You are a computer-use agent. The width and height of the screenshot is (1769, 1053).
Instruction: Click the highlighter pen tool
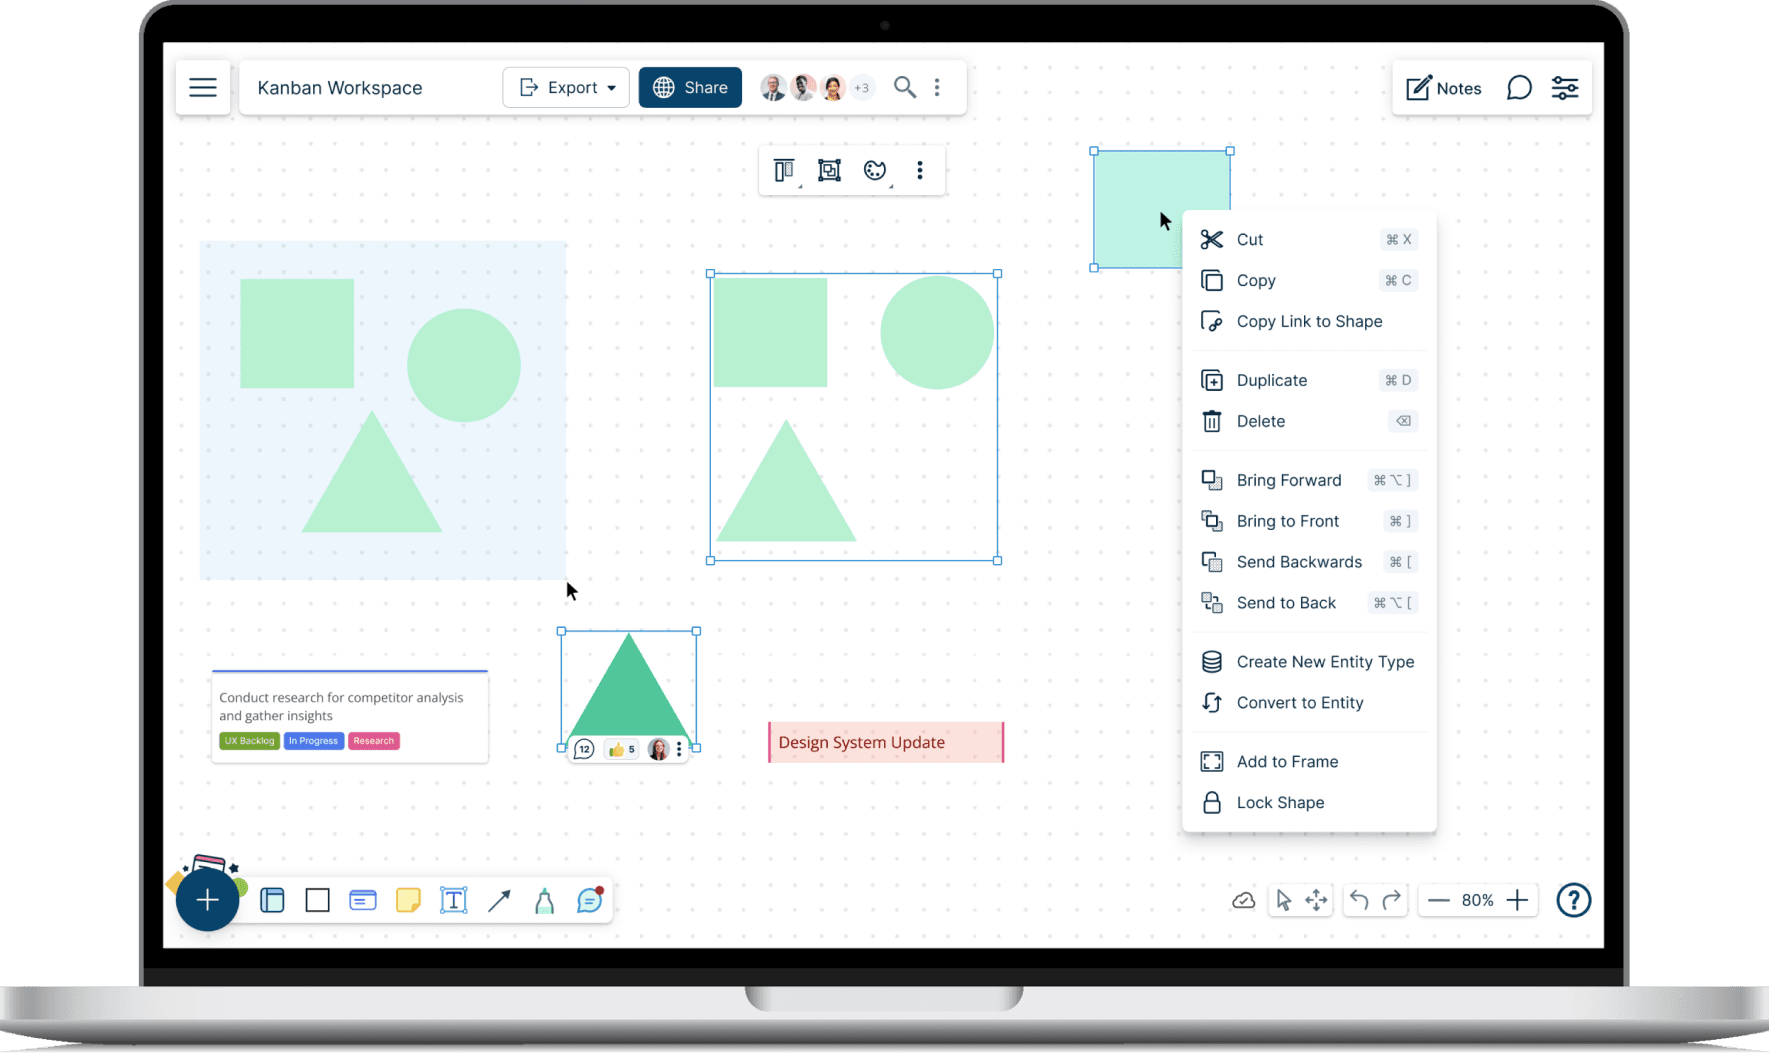544,900
